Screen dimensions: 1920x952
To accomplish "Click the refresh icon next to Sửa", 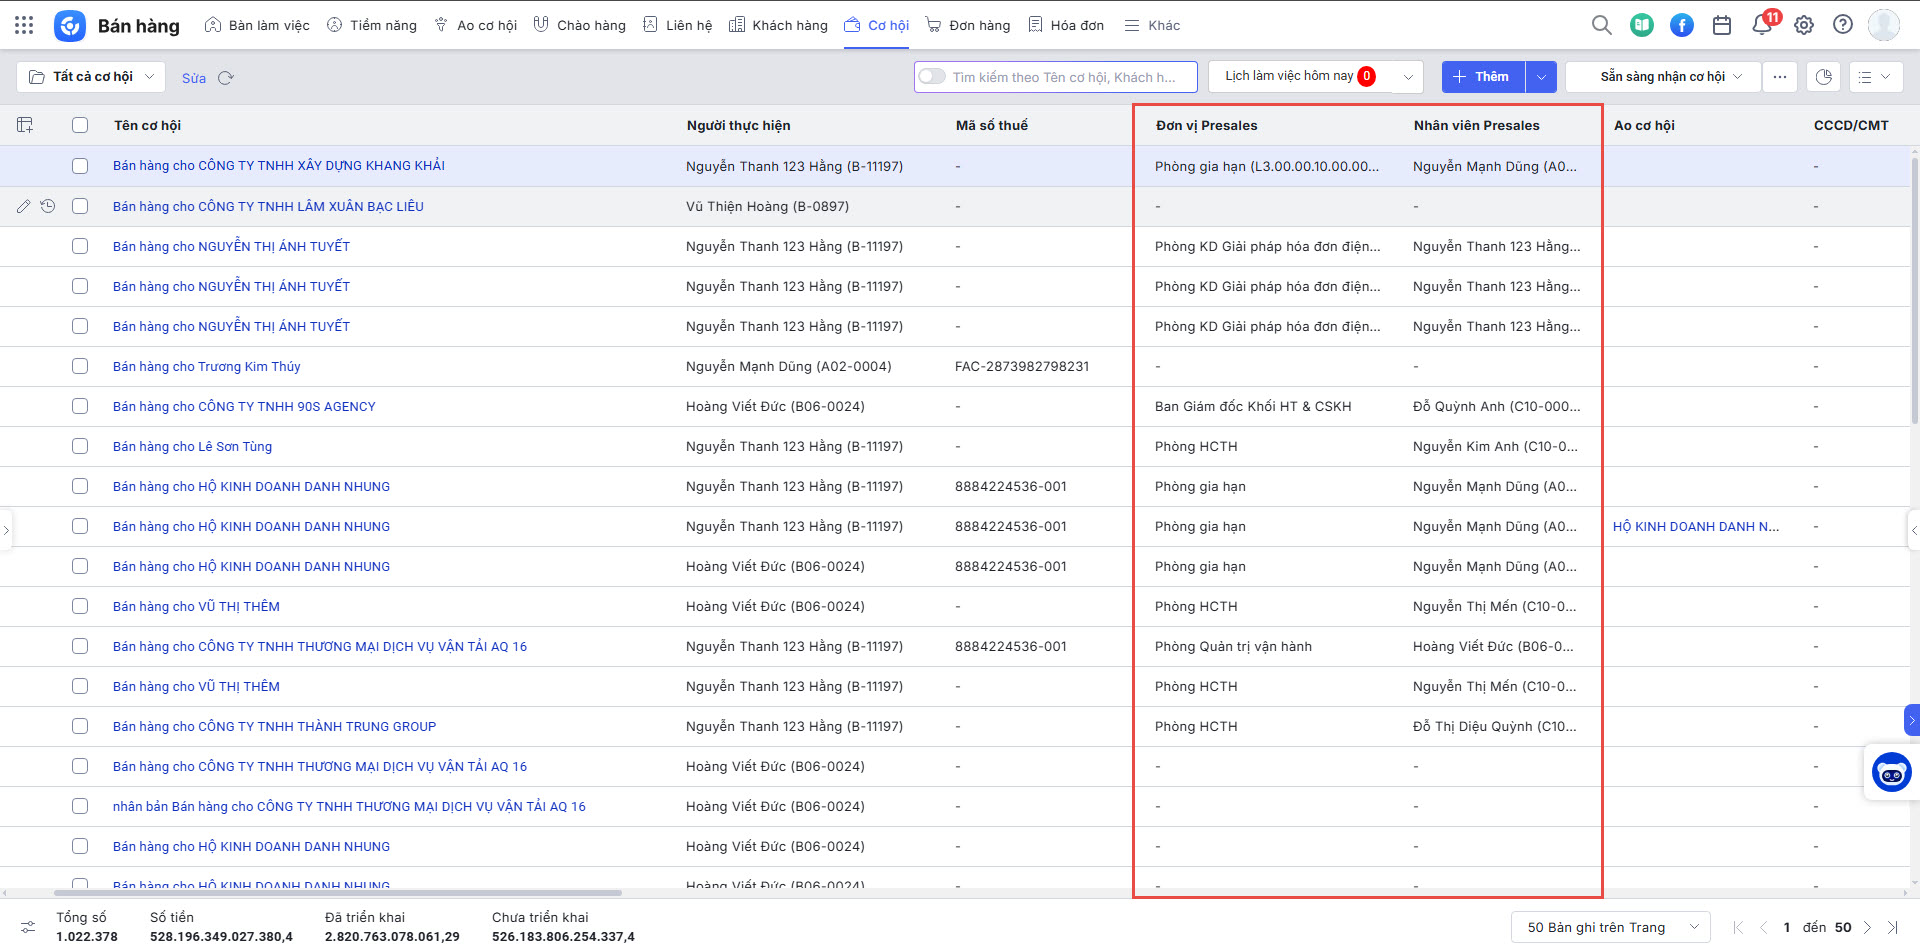I will (226, 78).
